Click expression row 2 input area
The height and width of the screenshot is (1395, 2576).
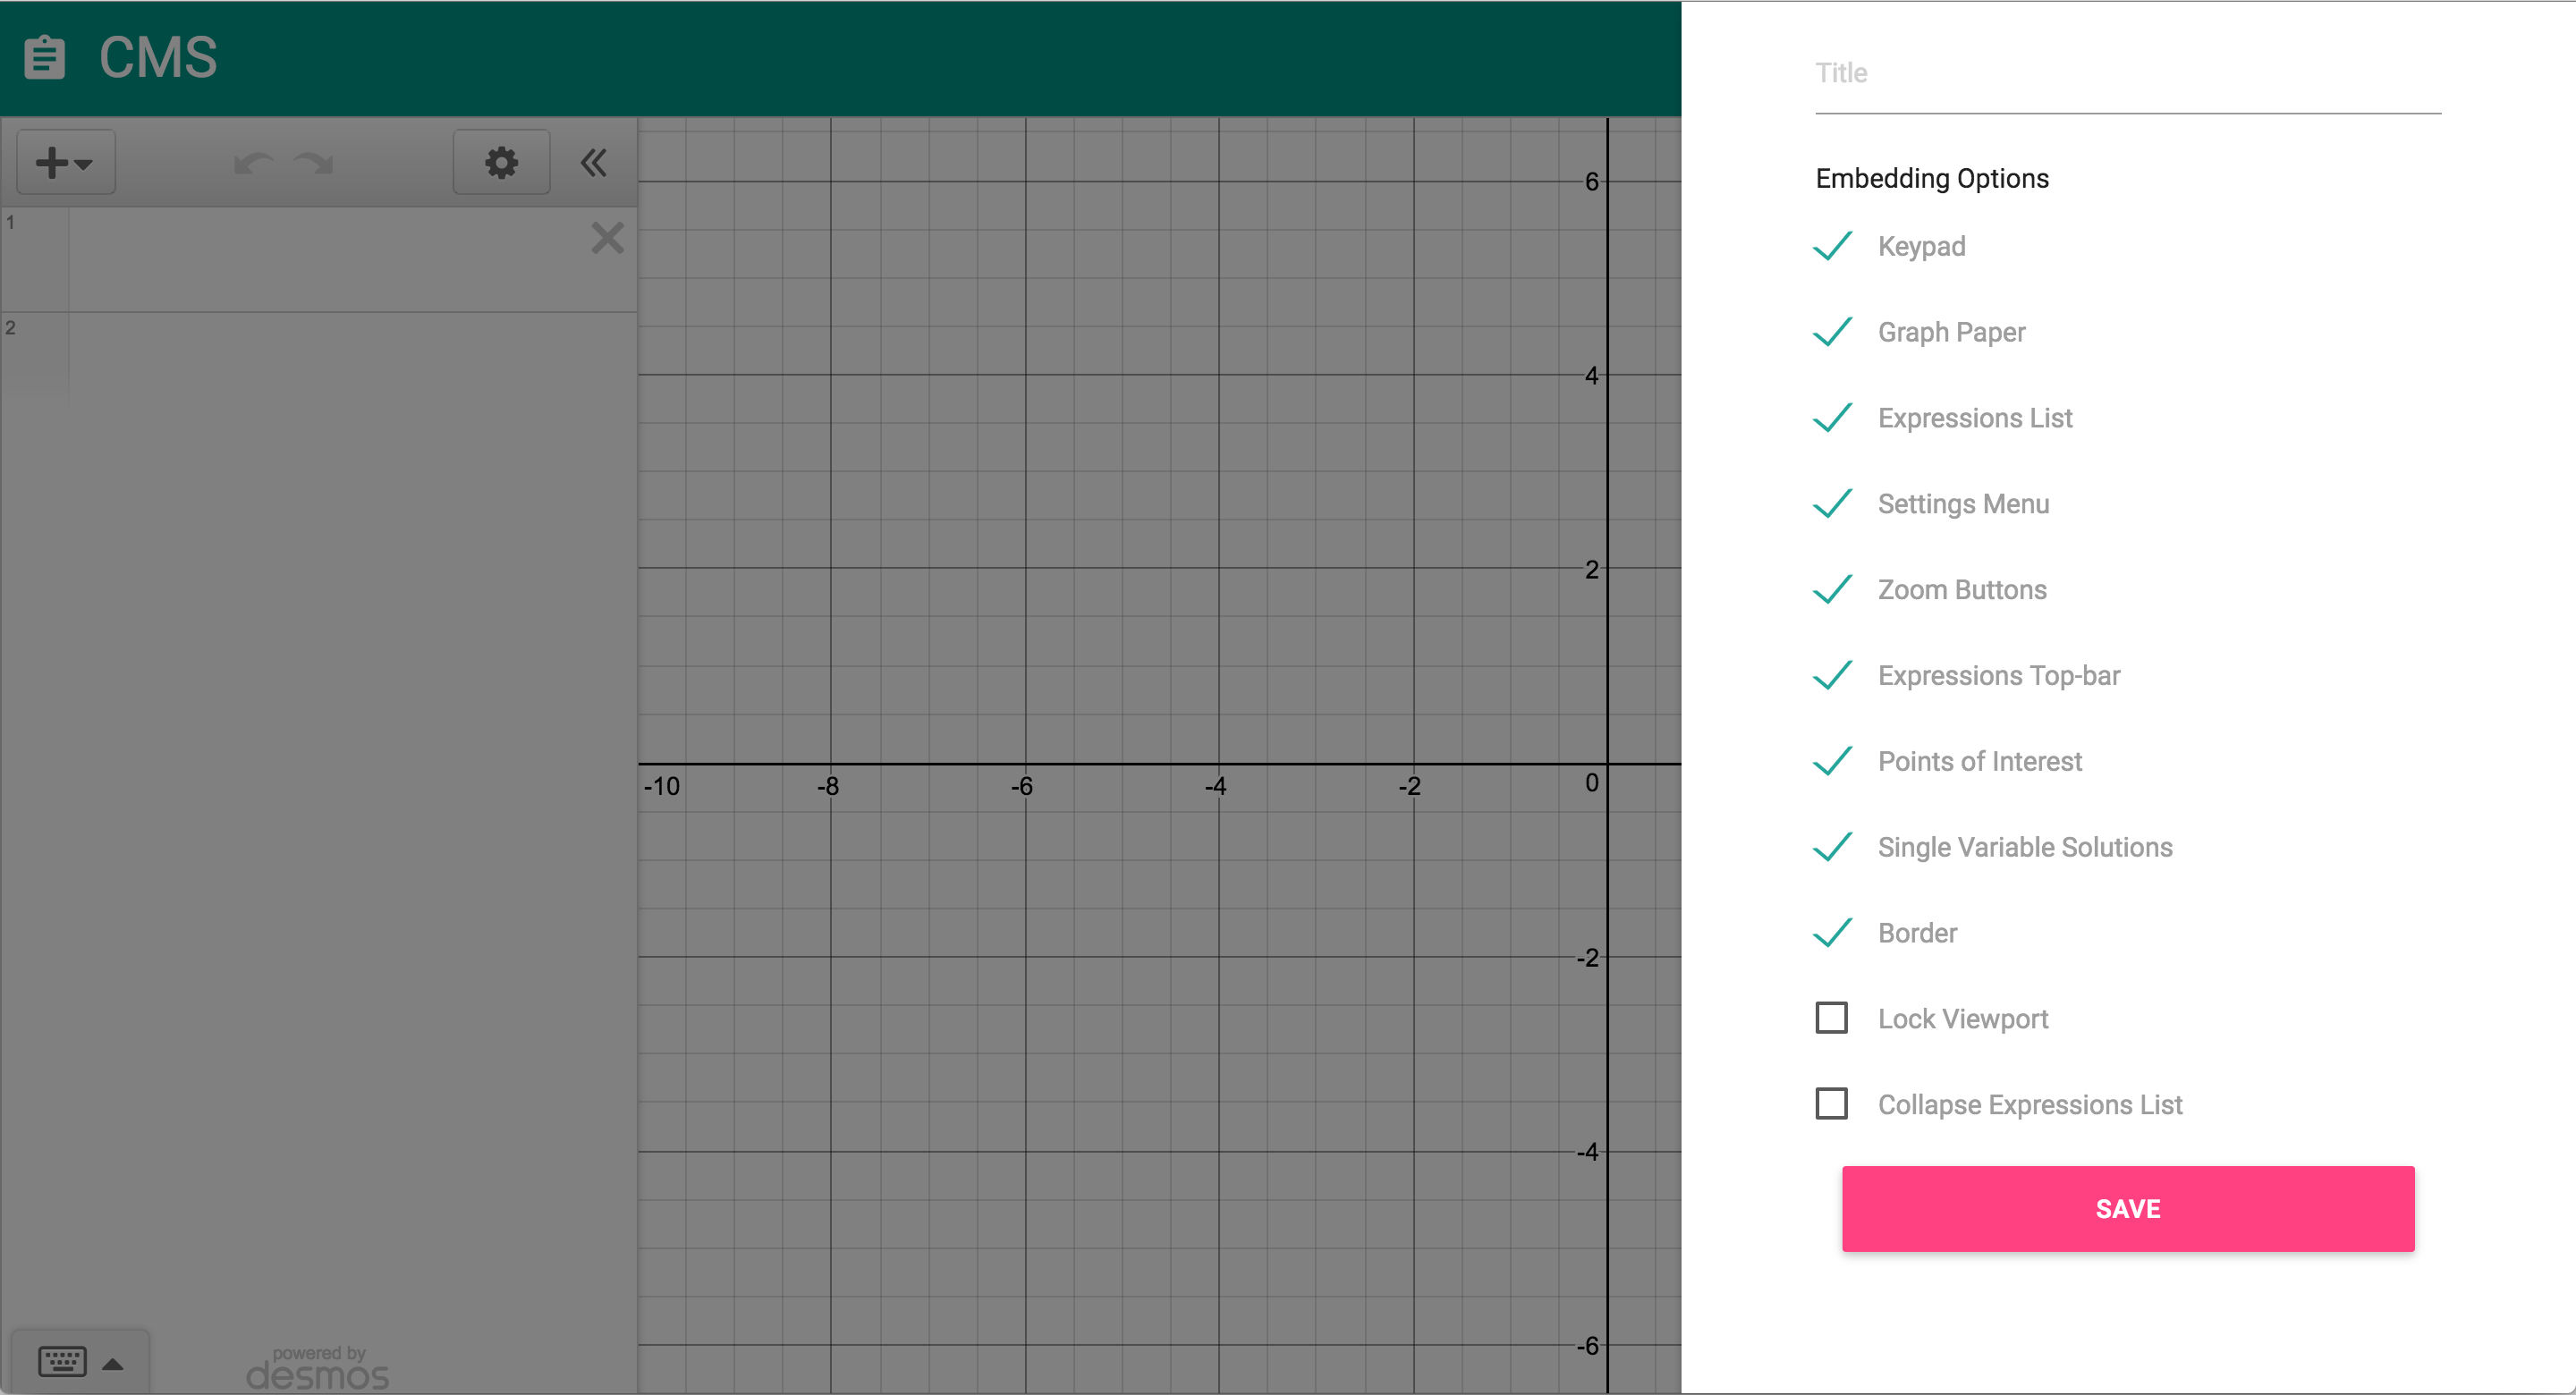click(x=352, y=360)
